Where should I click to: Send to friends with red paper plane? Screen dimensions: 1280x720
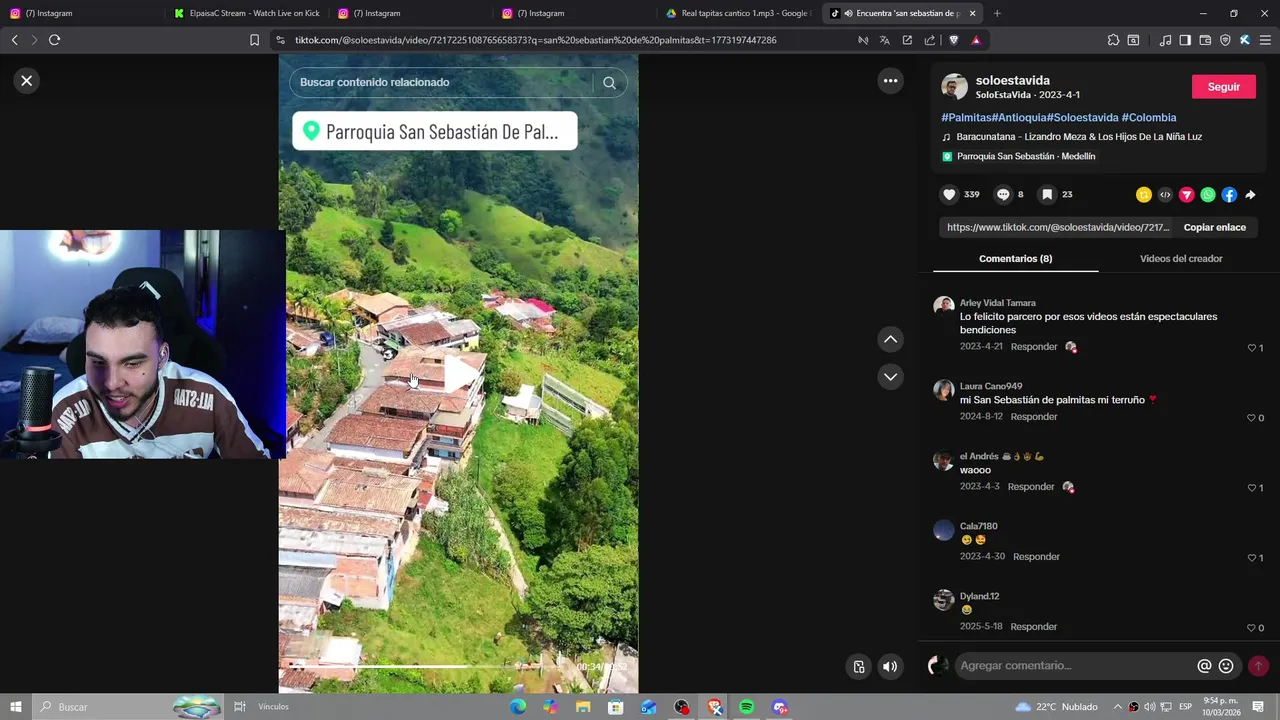[1186, 195]
